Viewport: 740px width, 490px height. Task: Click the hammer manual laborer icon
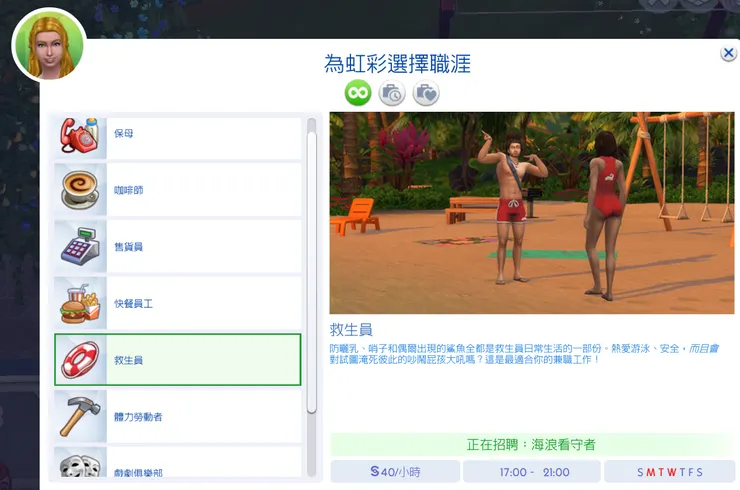pyautogui.click(x=80, y=416)
